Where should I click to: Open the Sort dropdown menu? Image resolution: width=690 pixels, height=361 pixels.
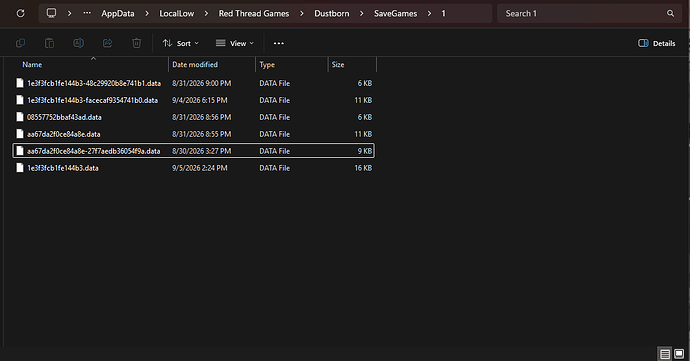(x=180, y=43)
